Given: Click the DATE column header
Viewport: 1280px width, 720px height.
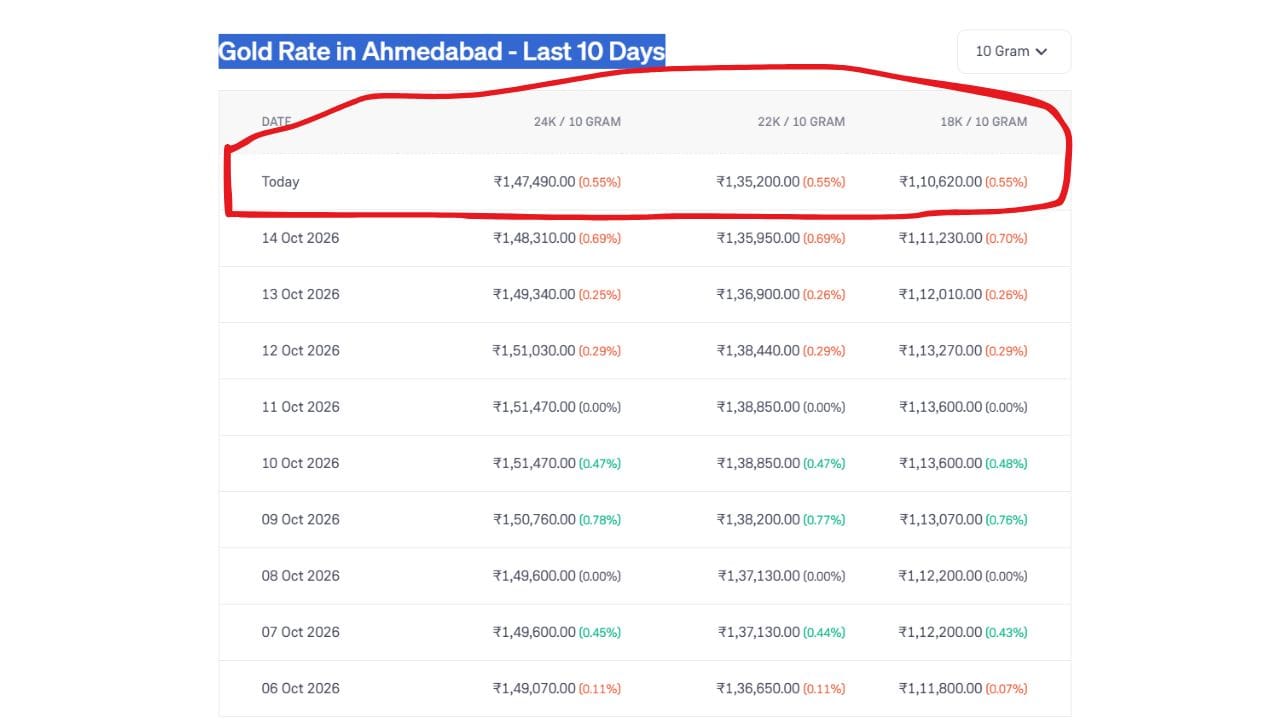Looking at the screenshot, I should (x=277, y=122).
